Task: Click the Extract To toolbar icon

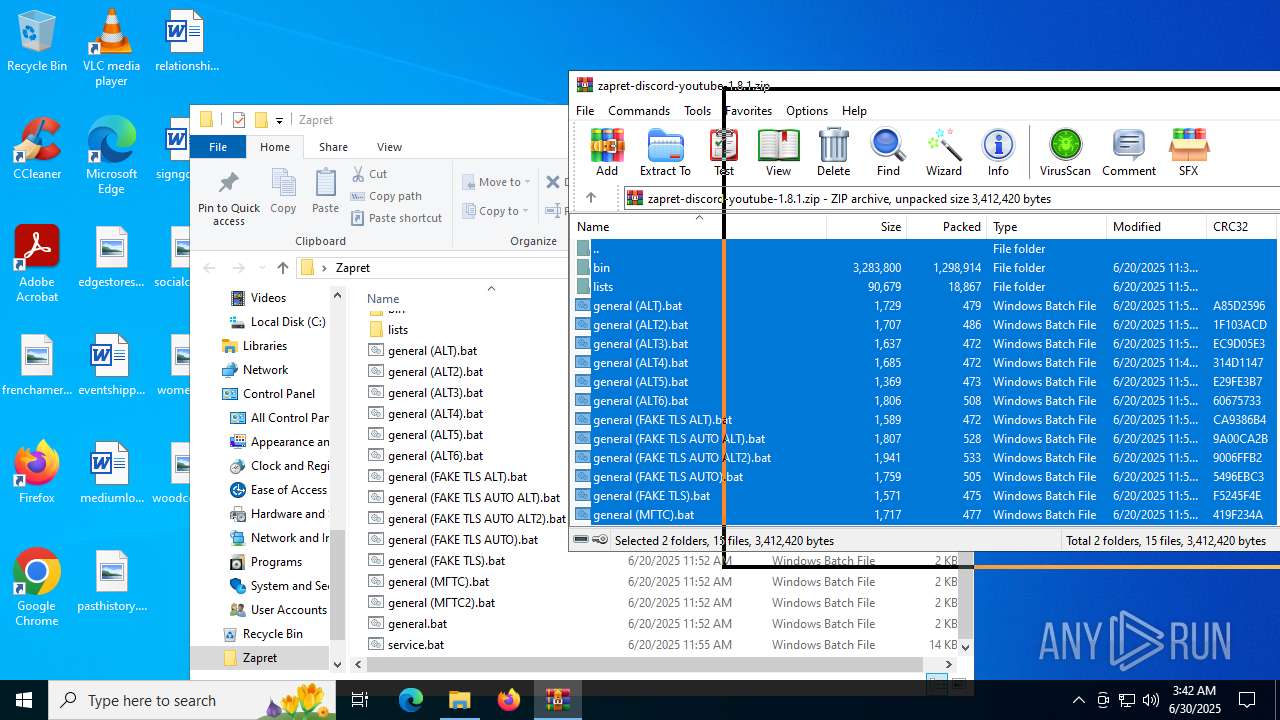Action: (x=665, y=152)
